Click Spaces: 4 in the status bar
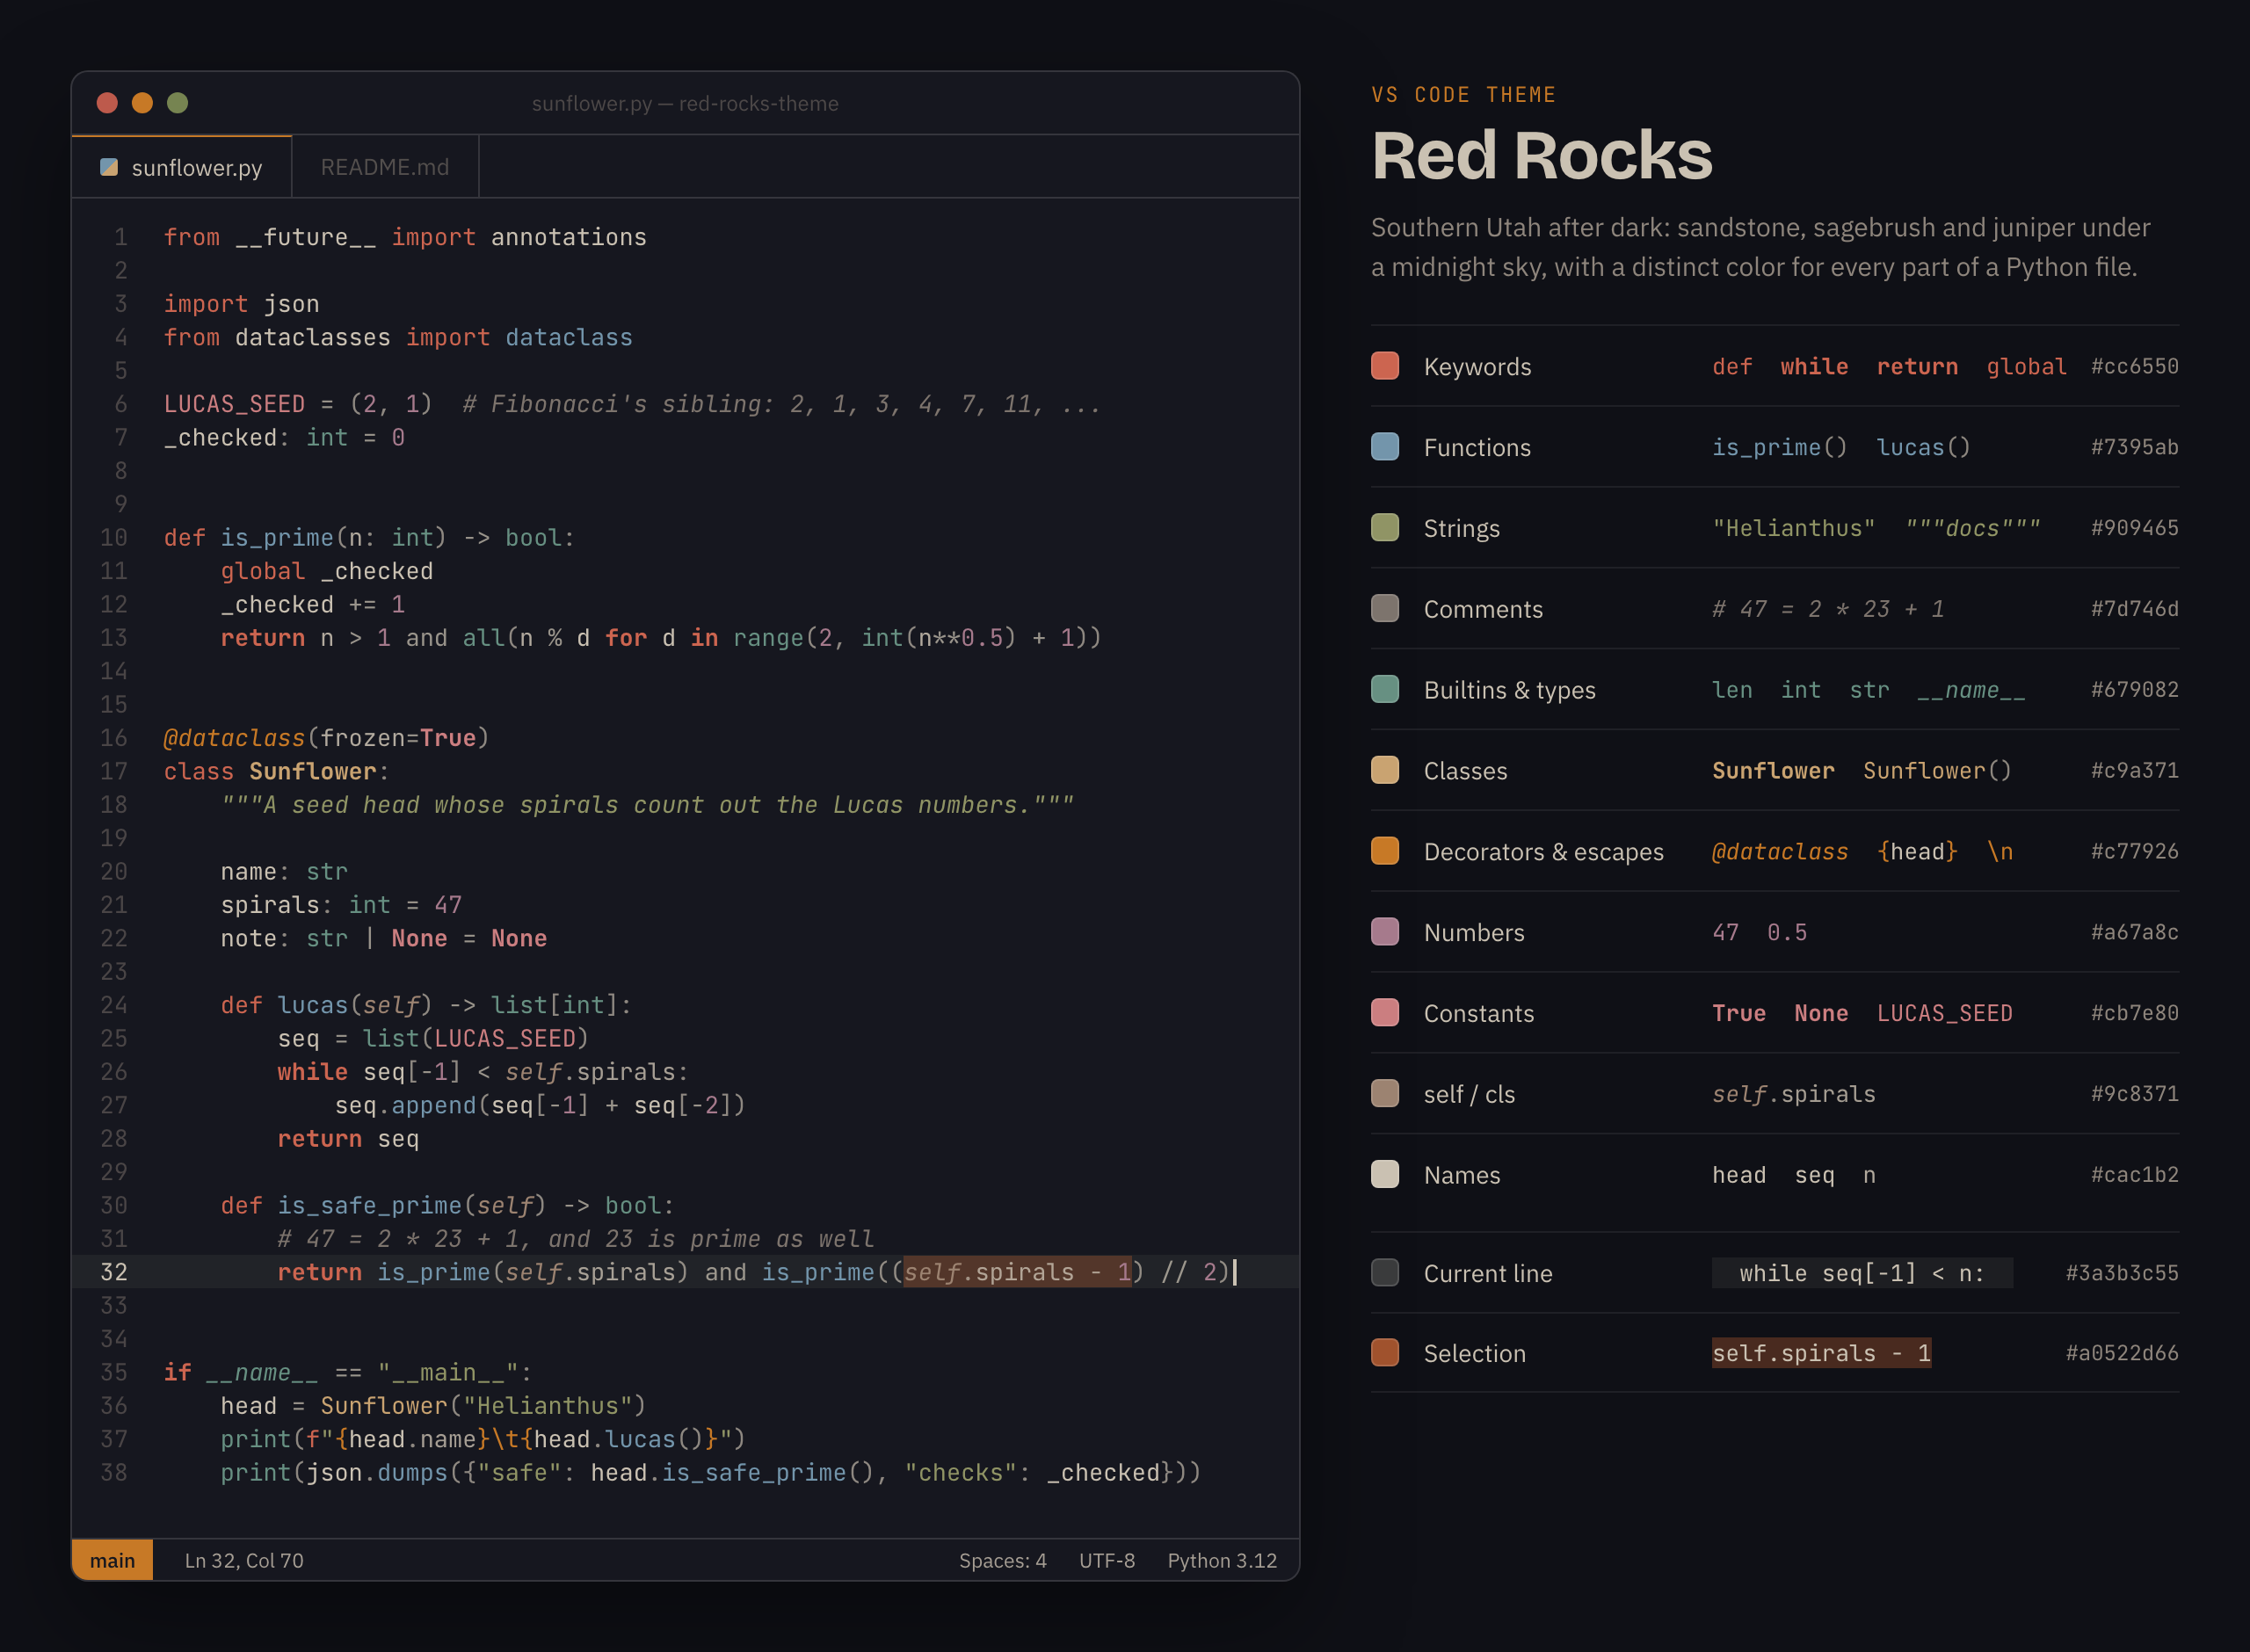 tap(1003, 1560)
